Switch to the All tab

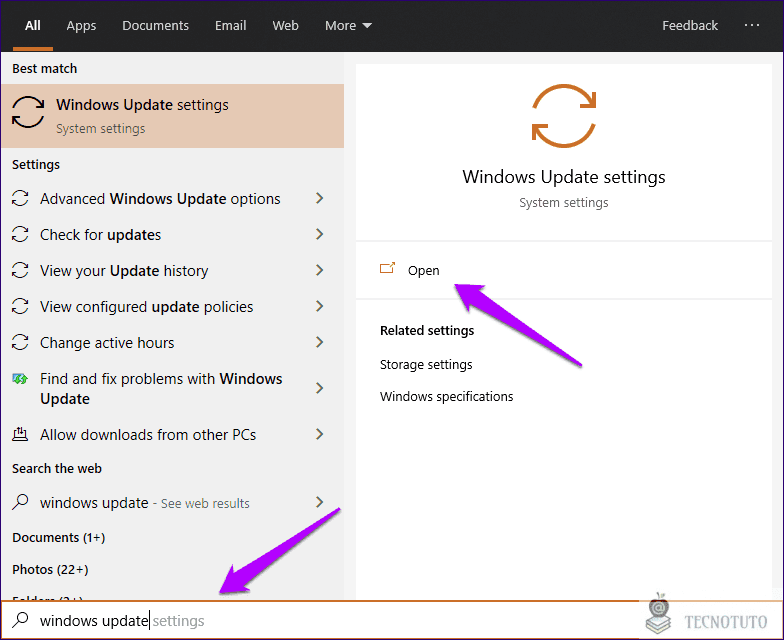click(33, 26)
